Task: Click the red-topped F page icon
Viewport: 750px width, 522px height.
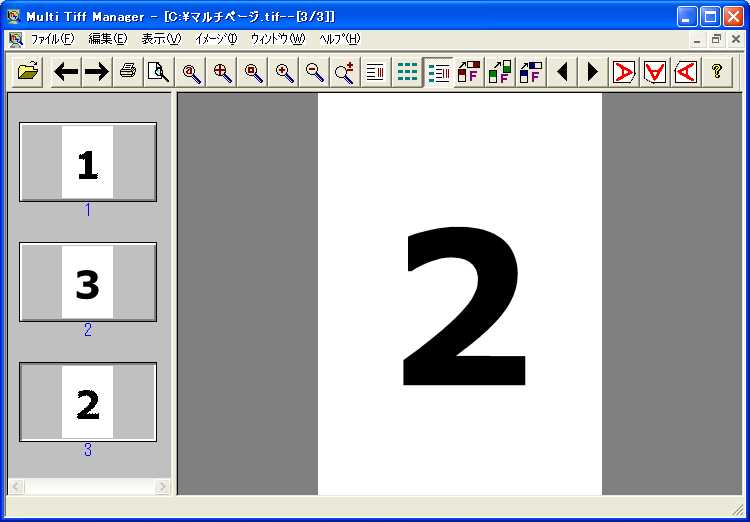Action: click(x=469, y=72)
